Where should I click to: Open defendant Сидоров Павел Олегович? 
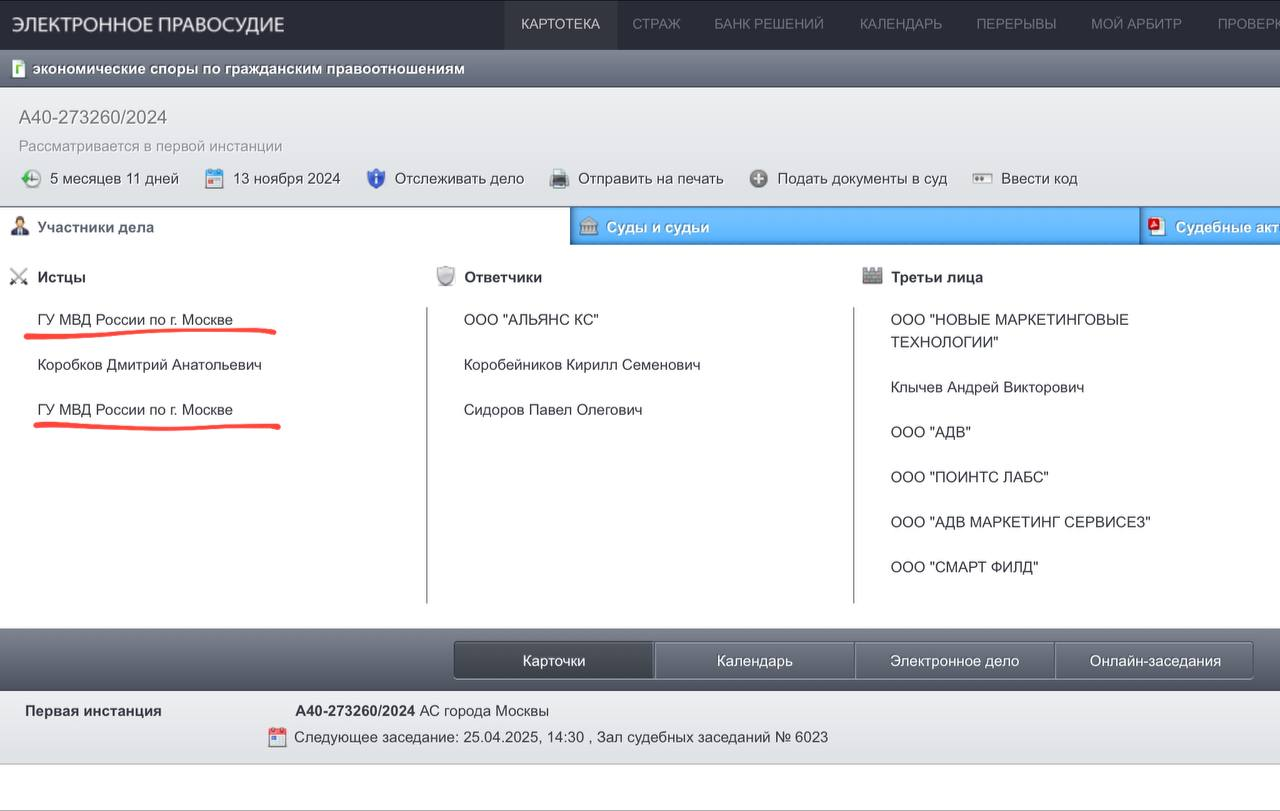click(x=553, y=410)
